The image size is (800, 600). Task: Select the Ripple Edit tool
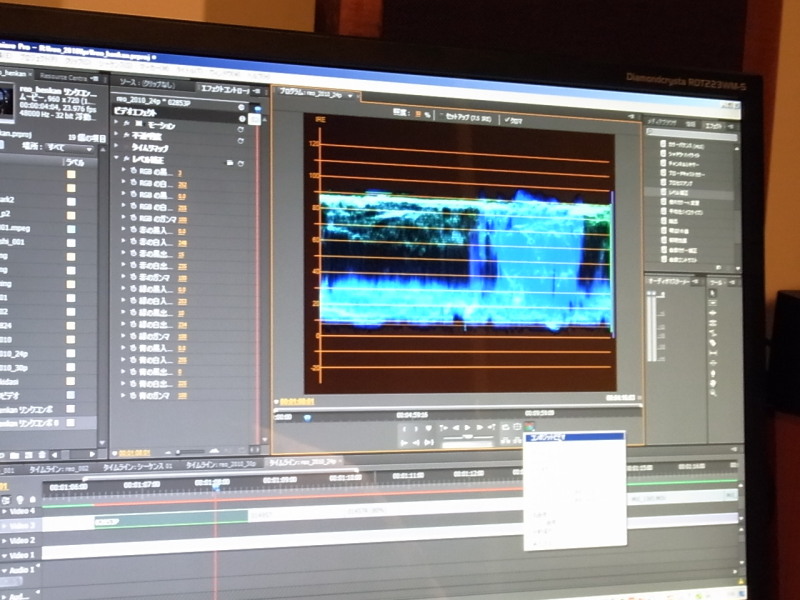[x=713, y=313]
